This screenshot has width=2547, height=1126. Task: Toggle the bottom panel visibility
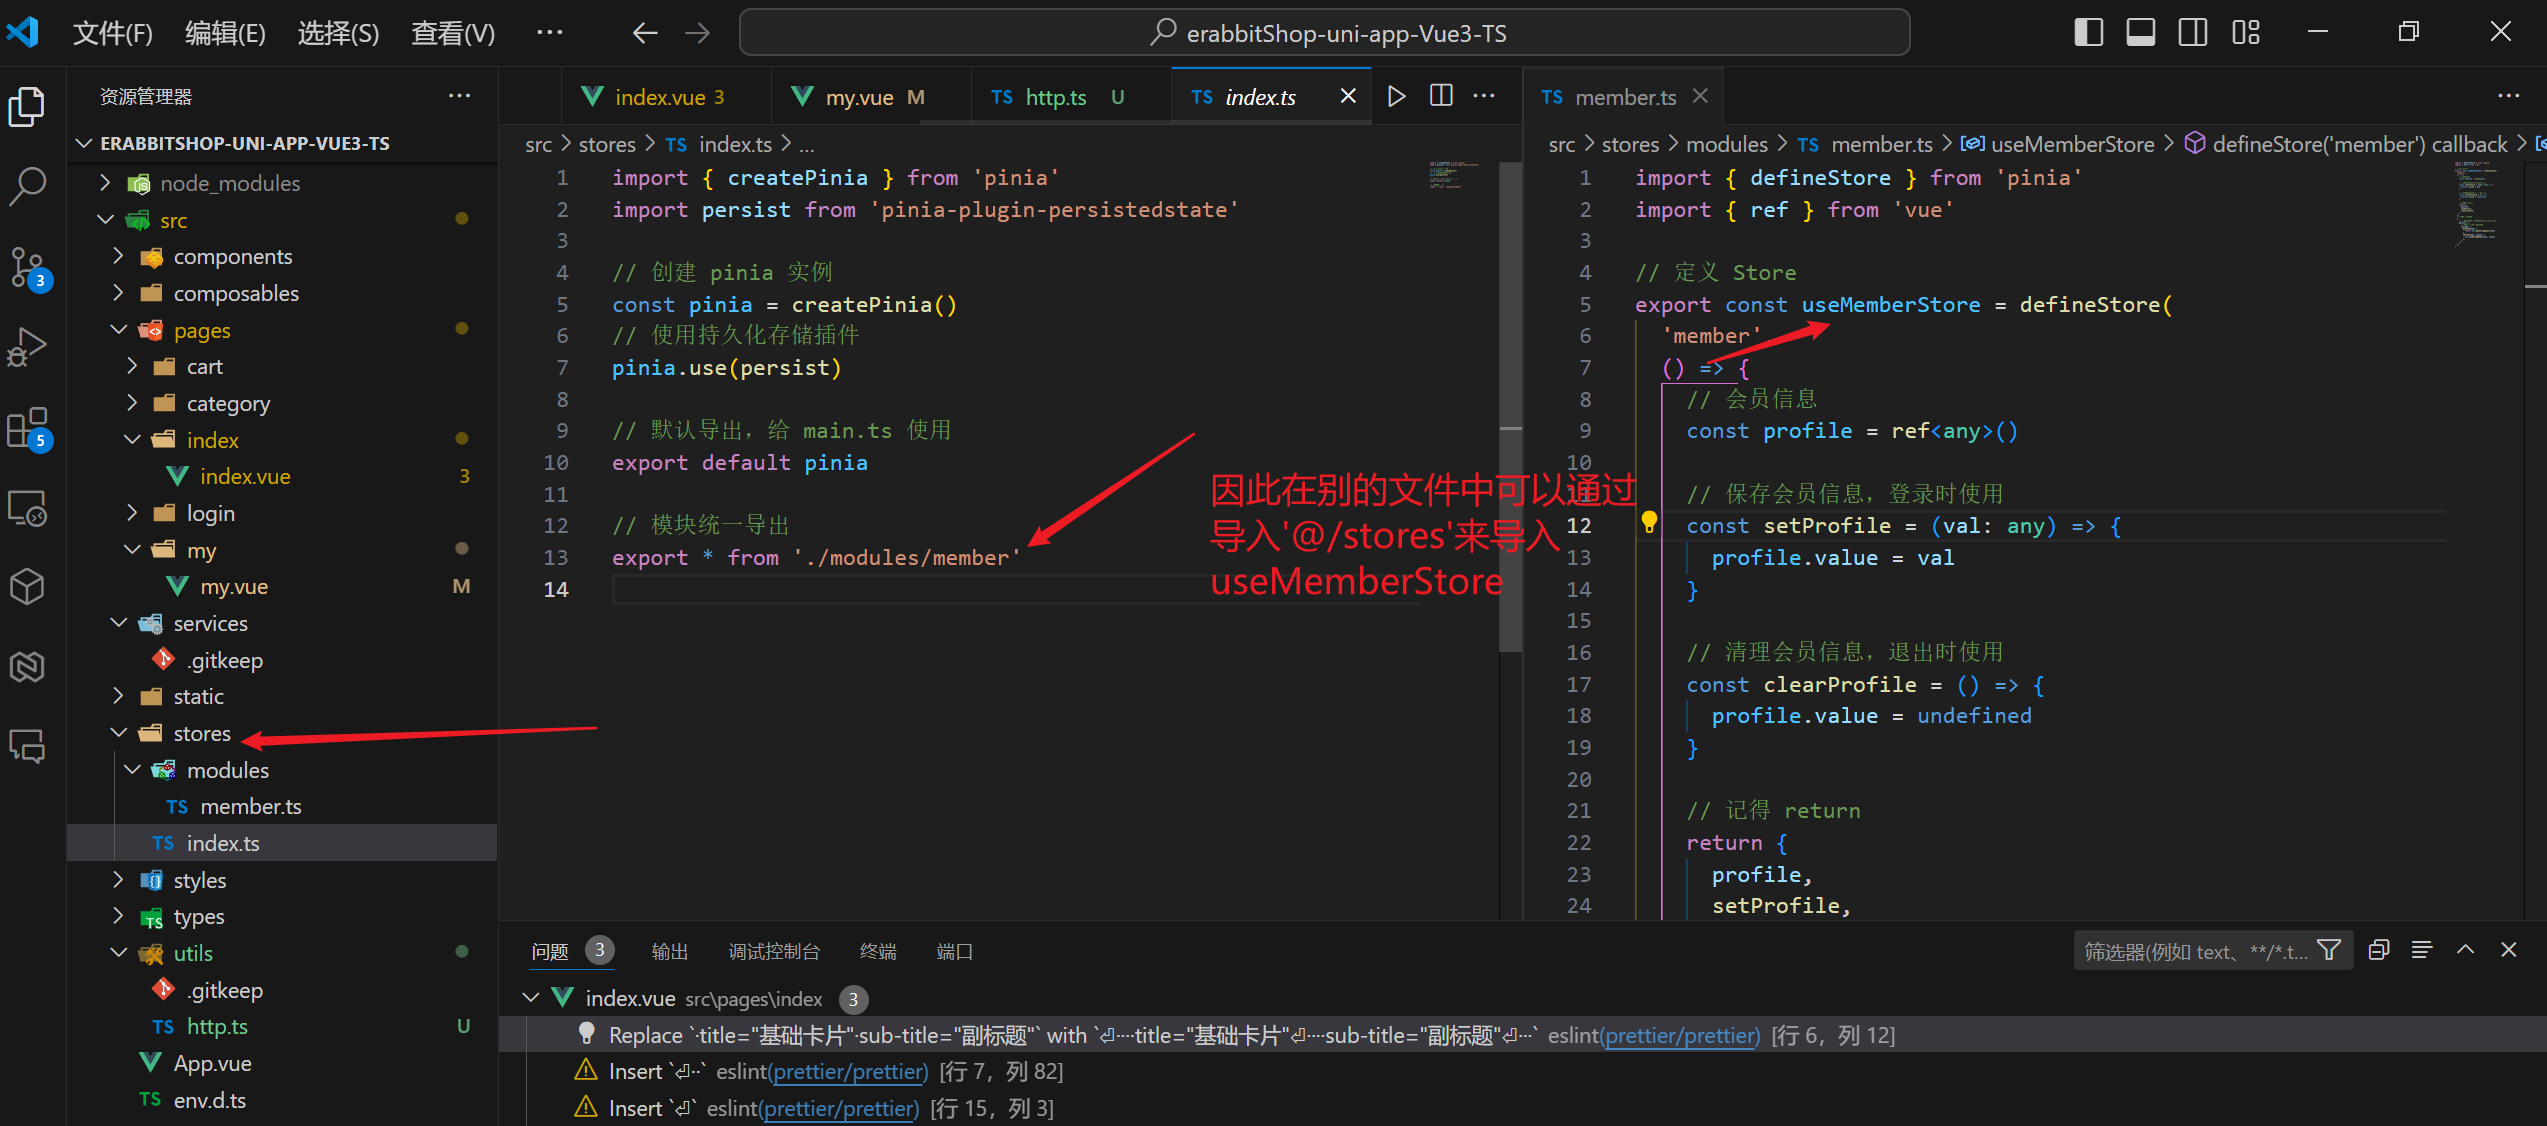2141,33
